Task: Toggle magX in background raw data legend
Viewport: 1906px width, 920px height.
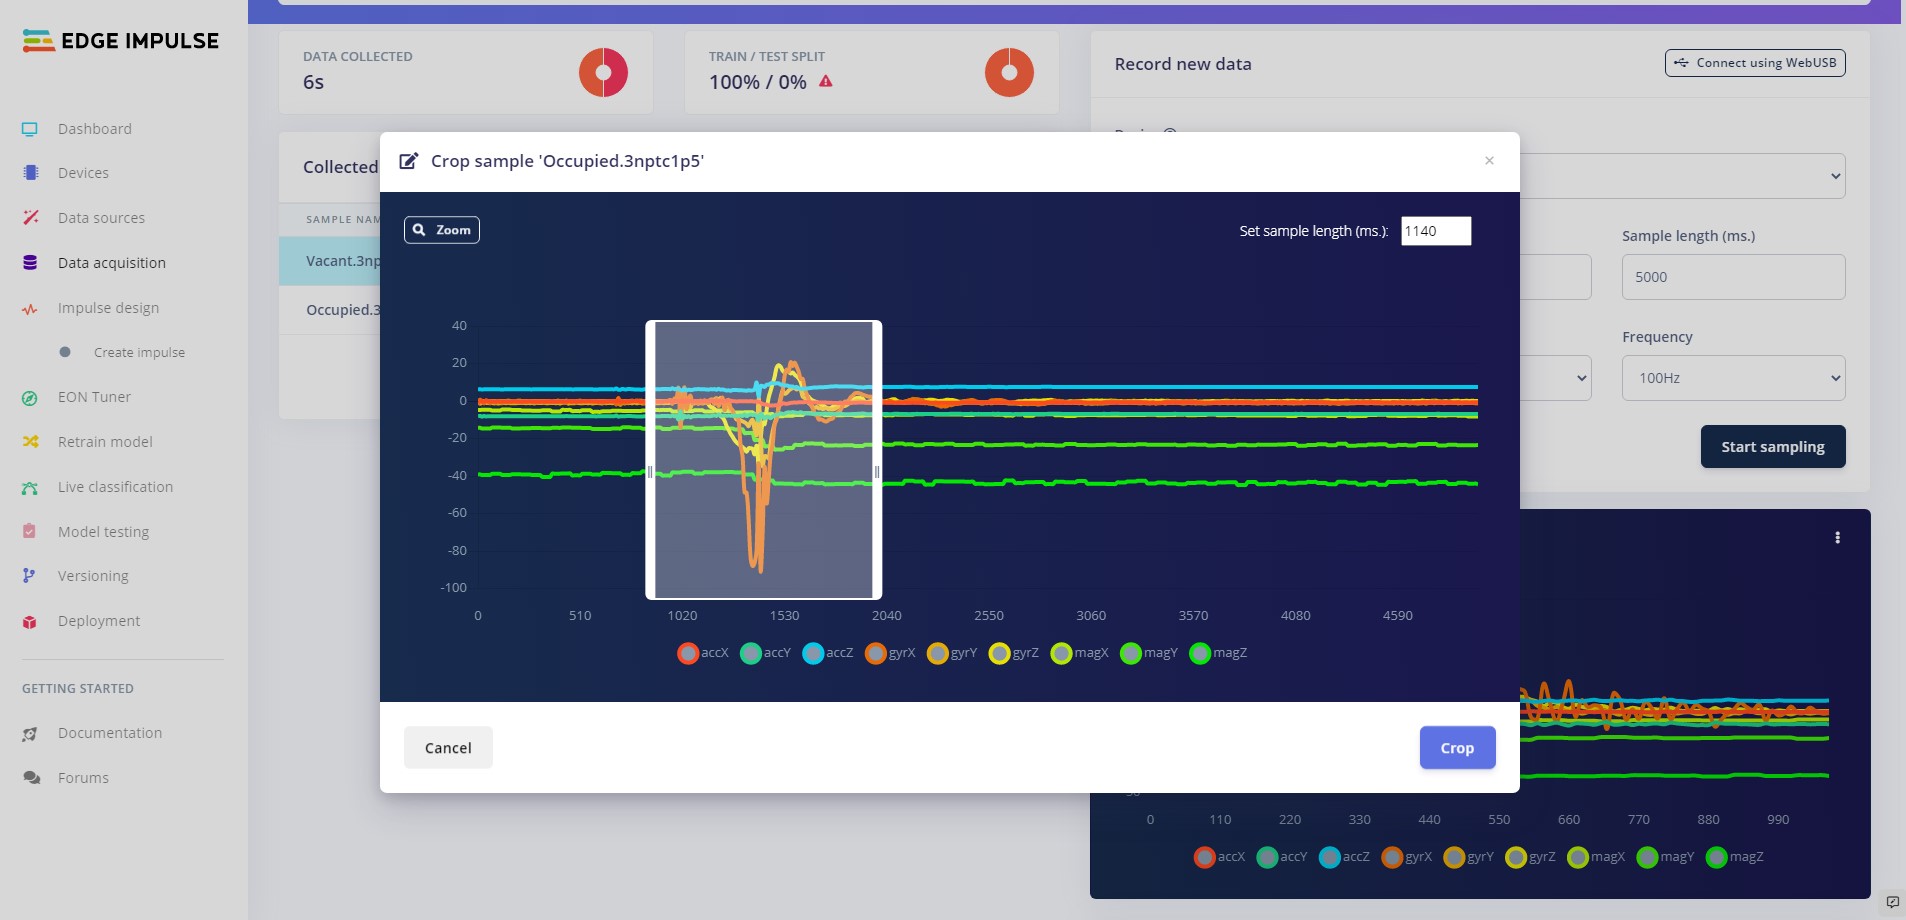Action: (x=1597, y=857)
